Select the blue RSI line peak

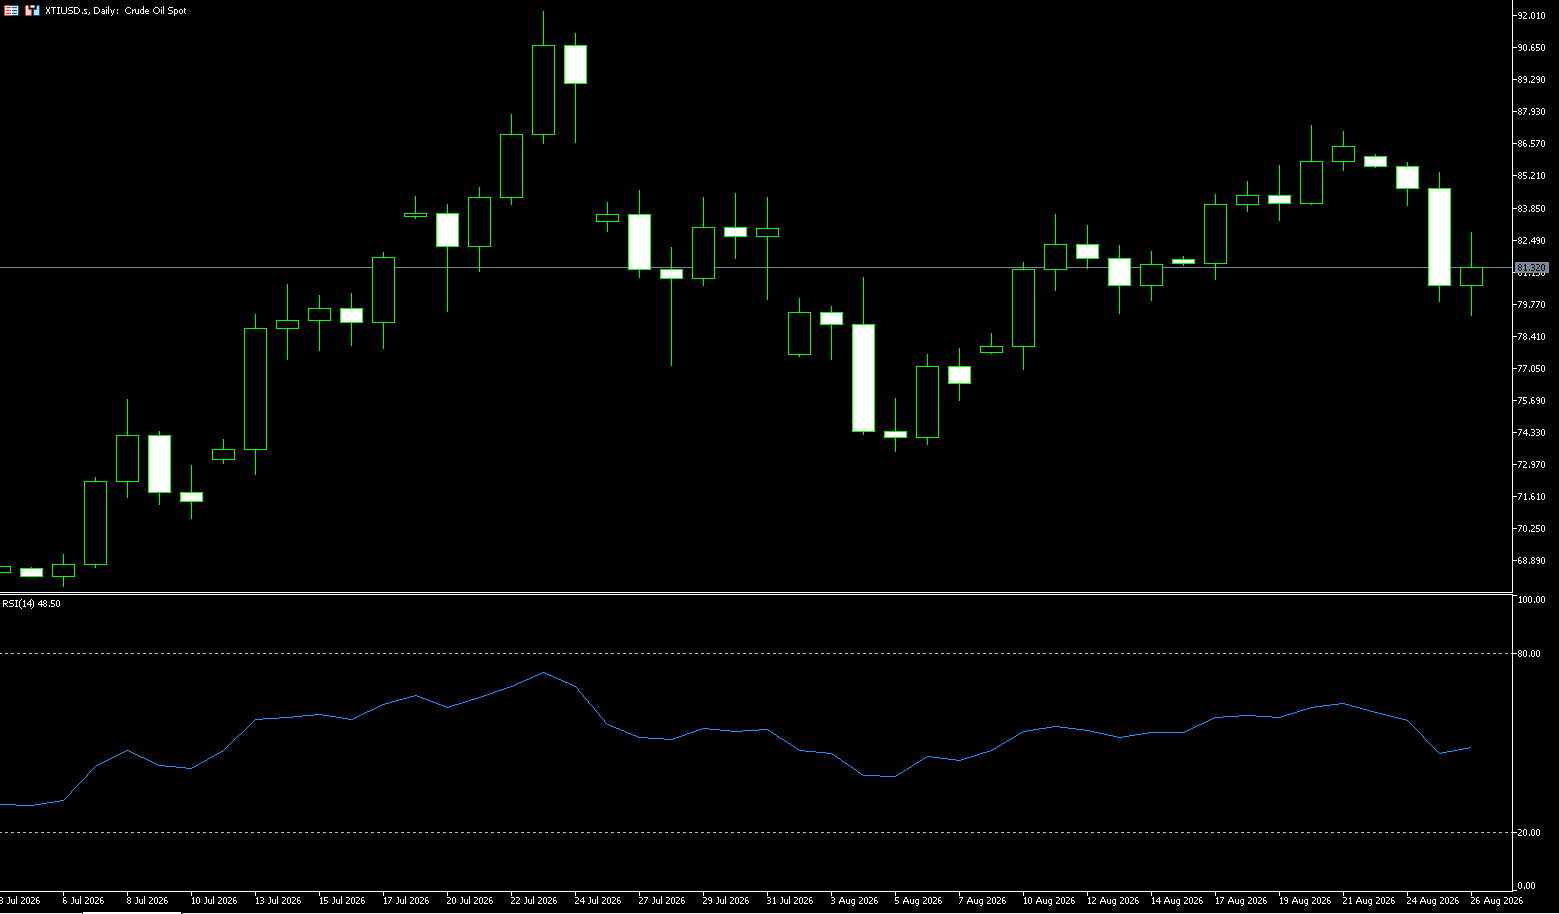[543, 673]
